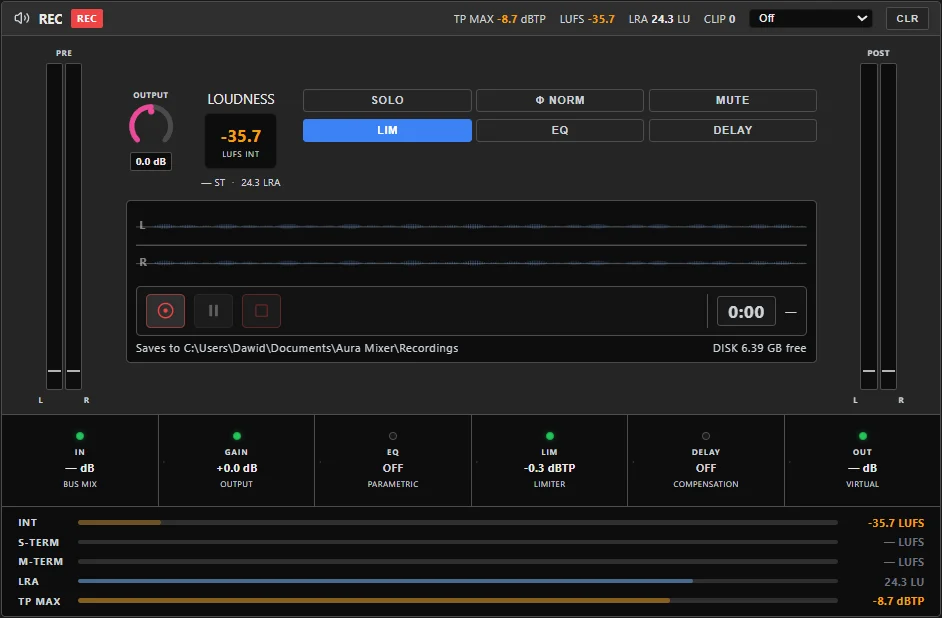Screen dimensions: 942x618
Task: Click the INT loudness bar
Action: [458, 523]
